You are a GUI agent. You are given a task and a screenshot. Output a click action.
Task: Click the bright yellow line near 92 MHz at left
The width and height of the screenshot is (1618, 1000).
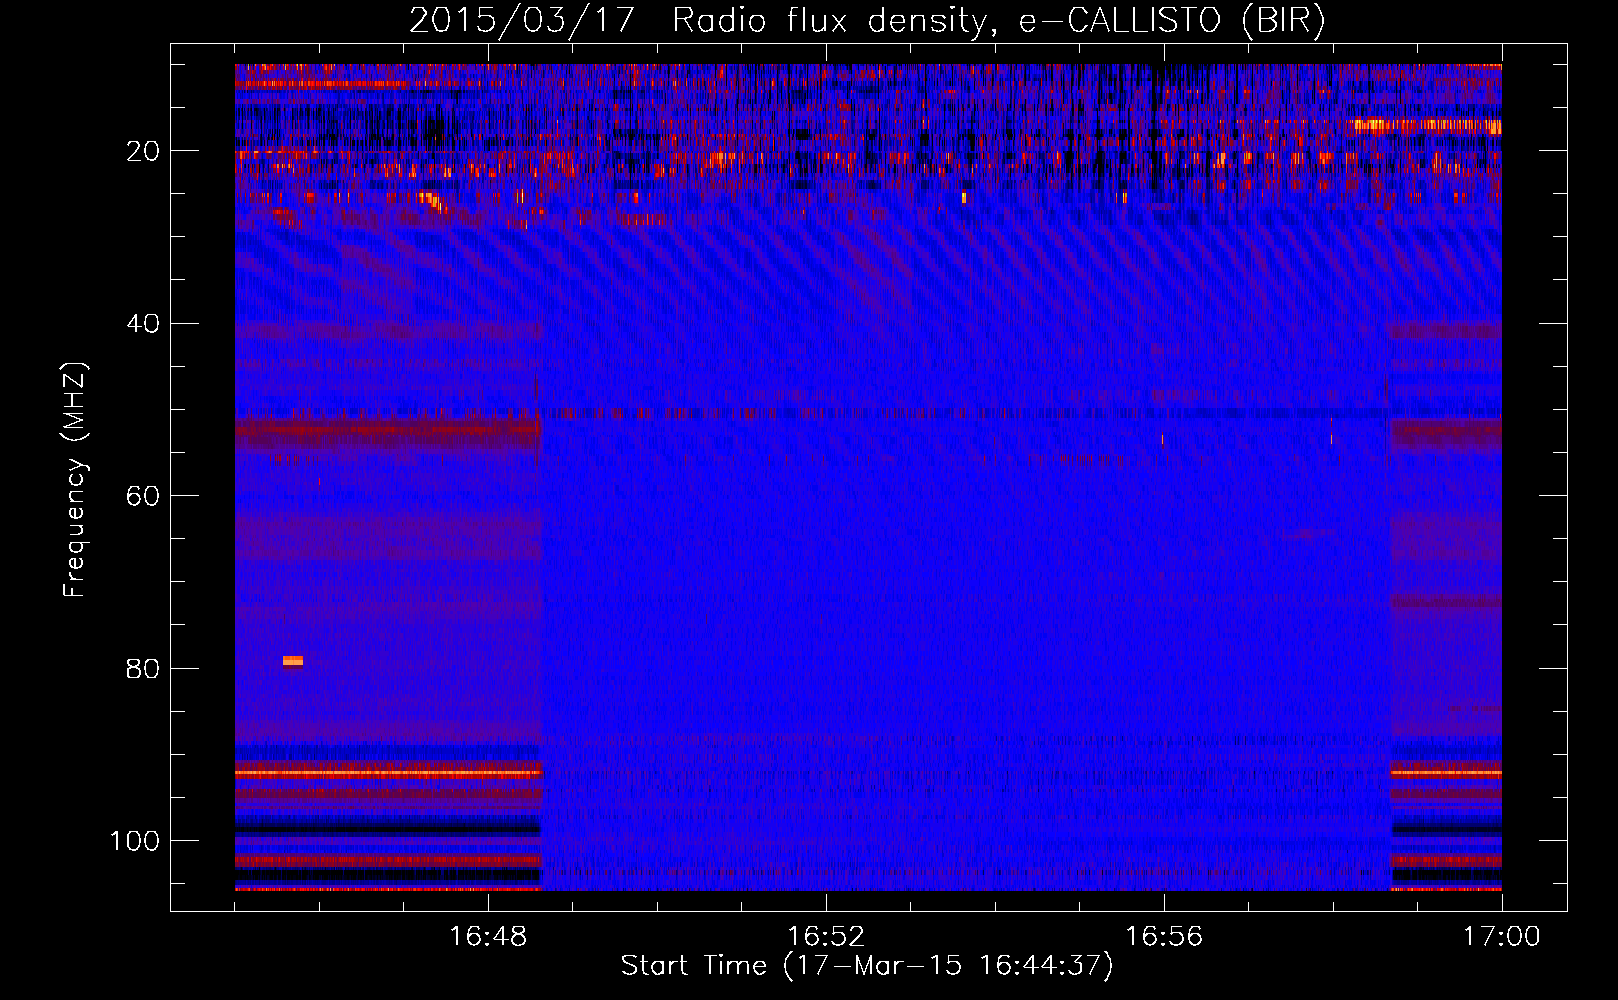[x=388, y=773]
